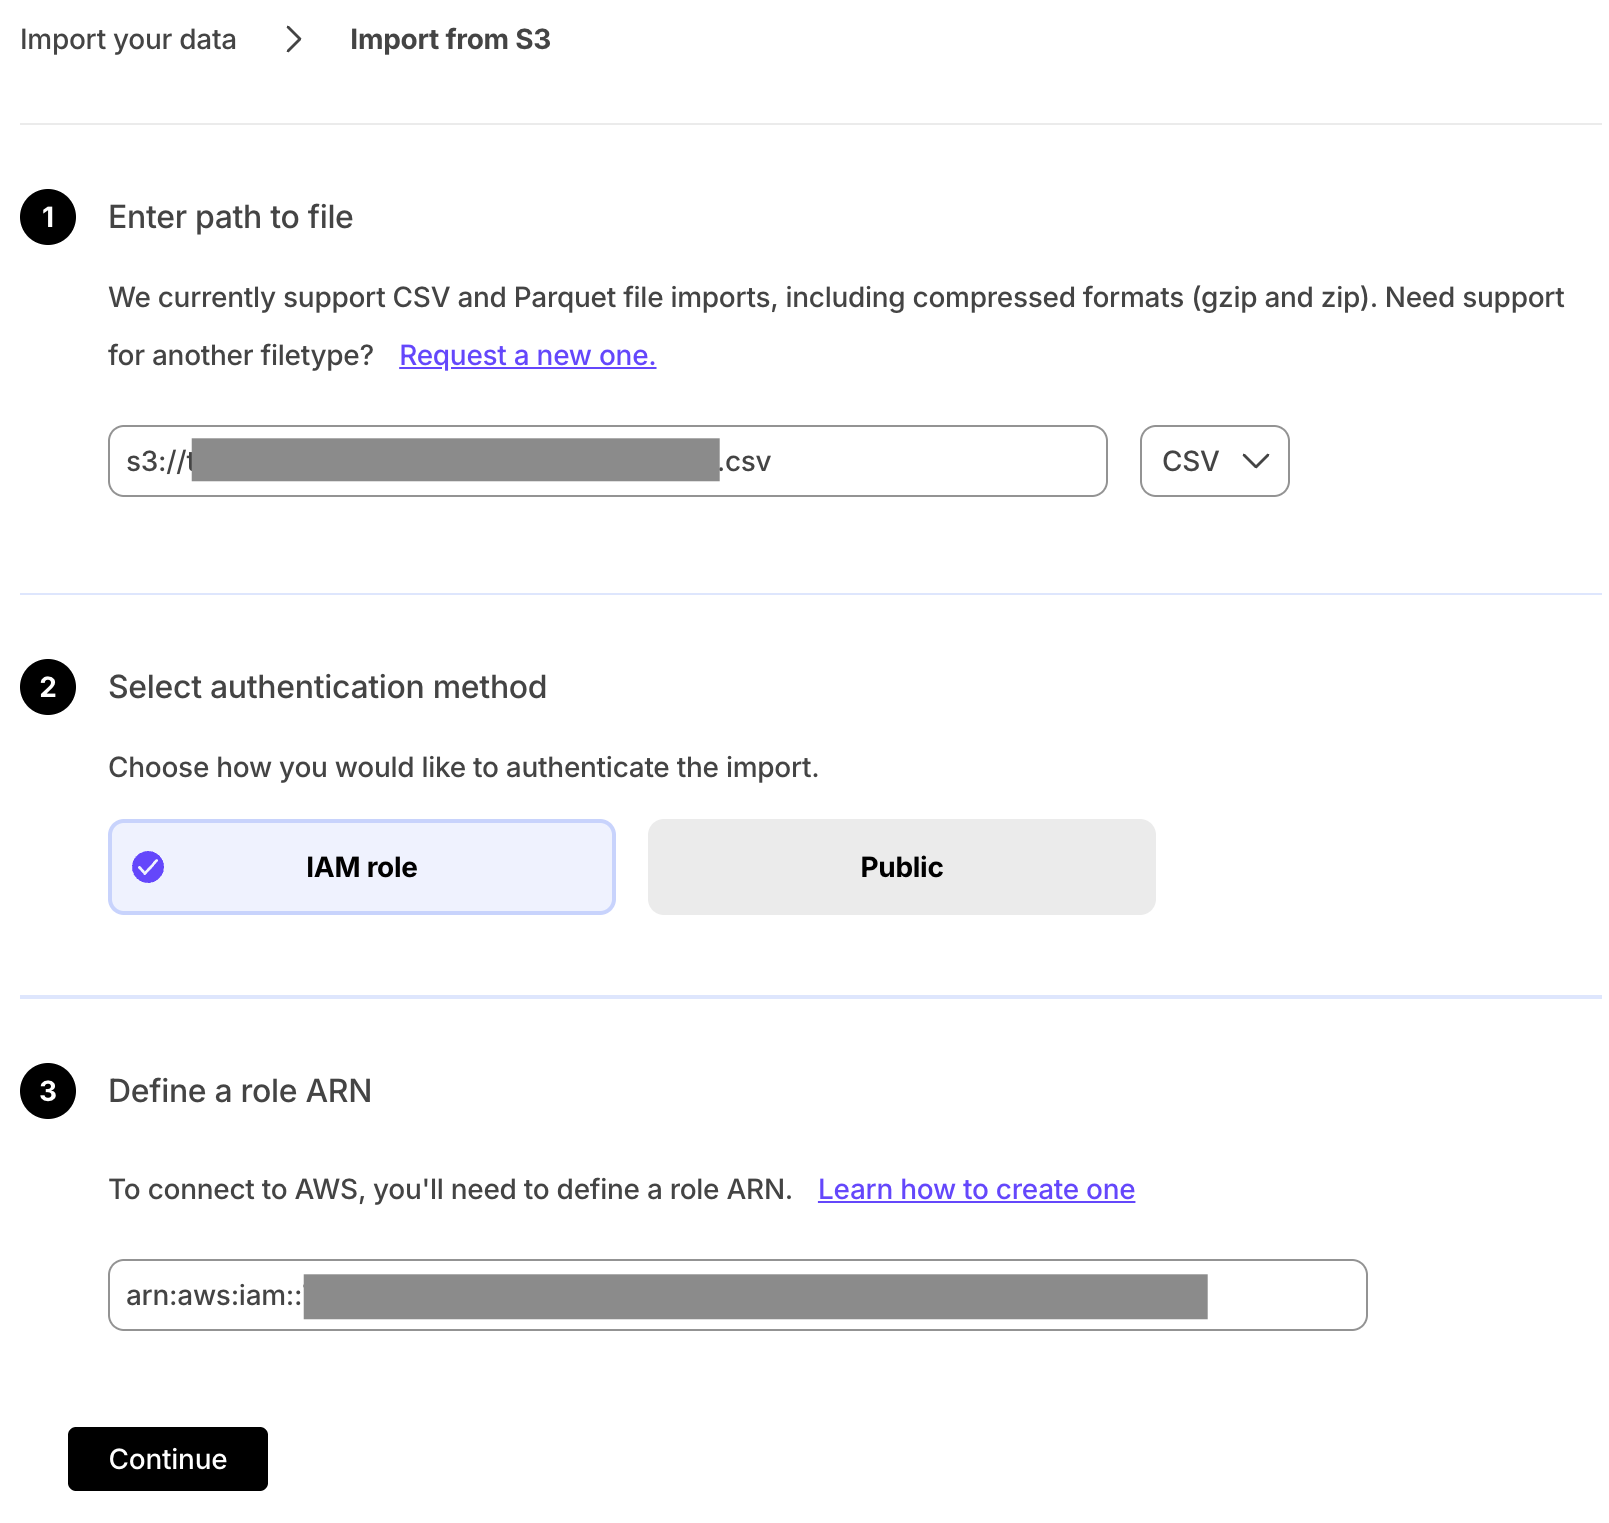Click the purple checkmark on IAM role
This screenshot has width=1609, height=1523.
[148, 867]
